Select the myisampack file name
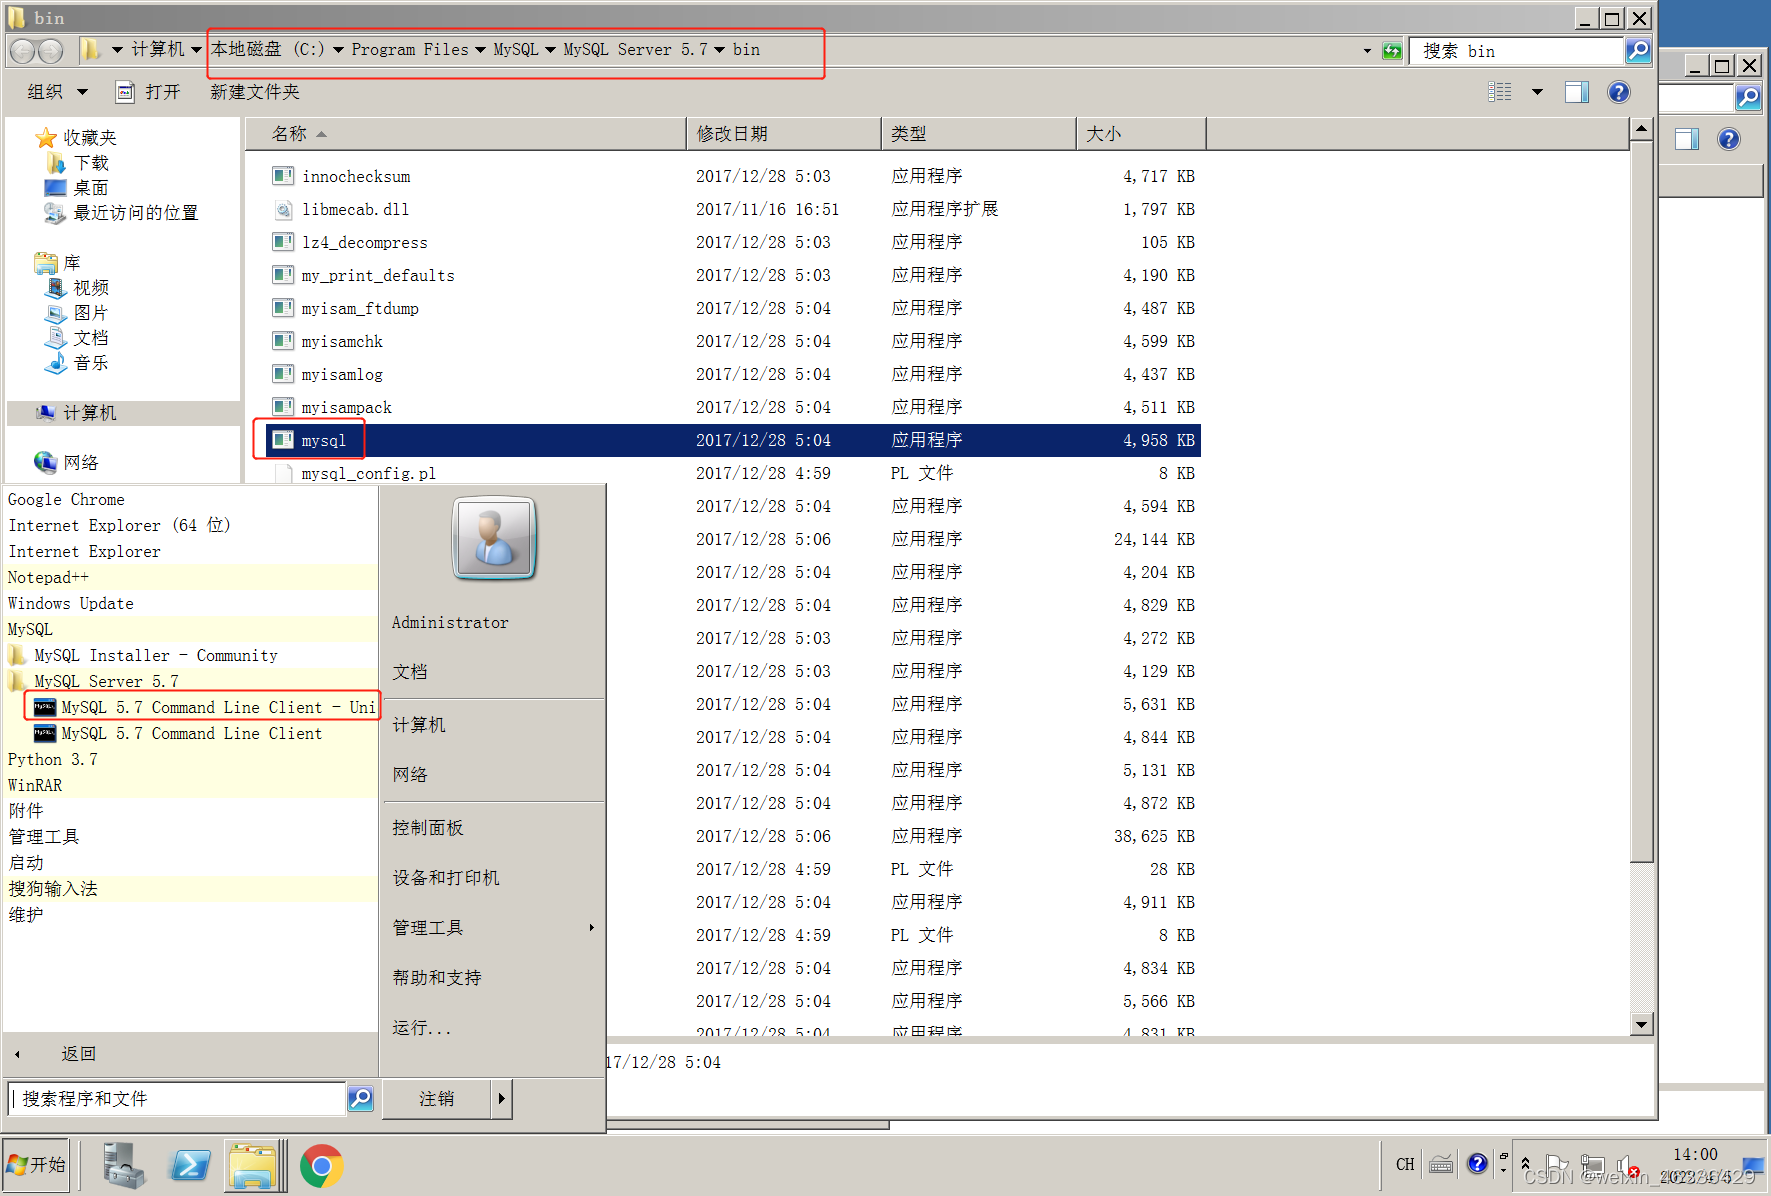Image resolution: width=1771 pixels, height=1196 pixels. coord(347,408)
